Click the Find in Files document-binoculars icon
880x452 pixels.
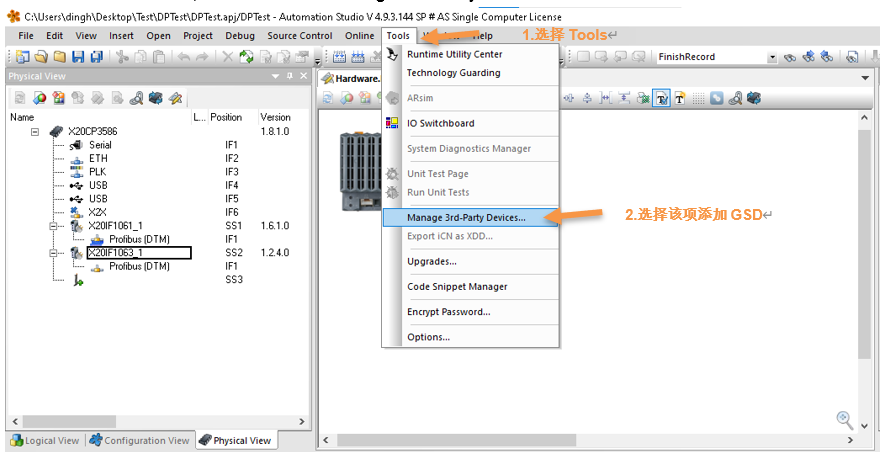pyautogui.click(x=852, y=57)
